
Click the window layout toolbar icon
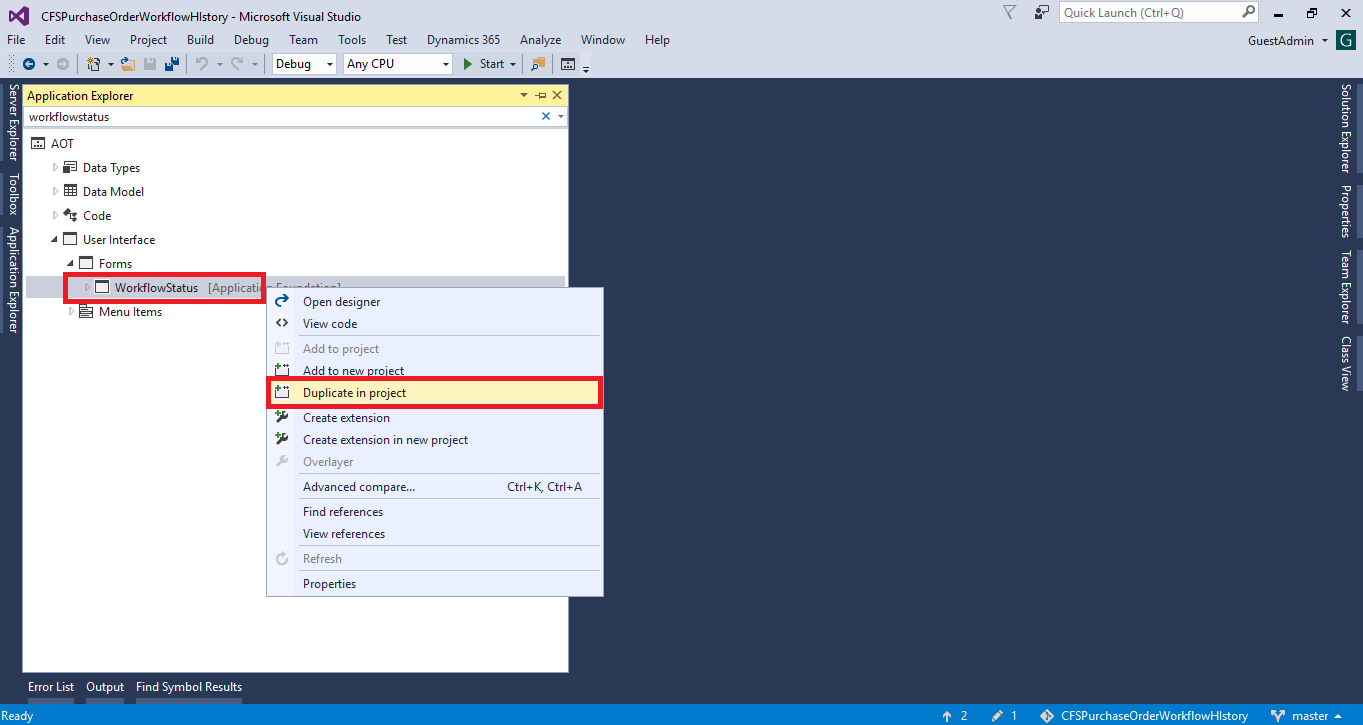(x=568, y=64)
